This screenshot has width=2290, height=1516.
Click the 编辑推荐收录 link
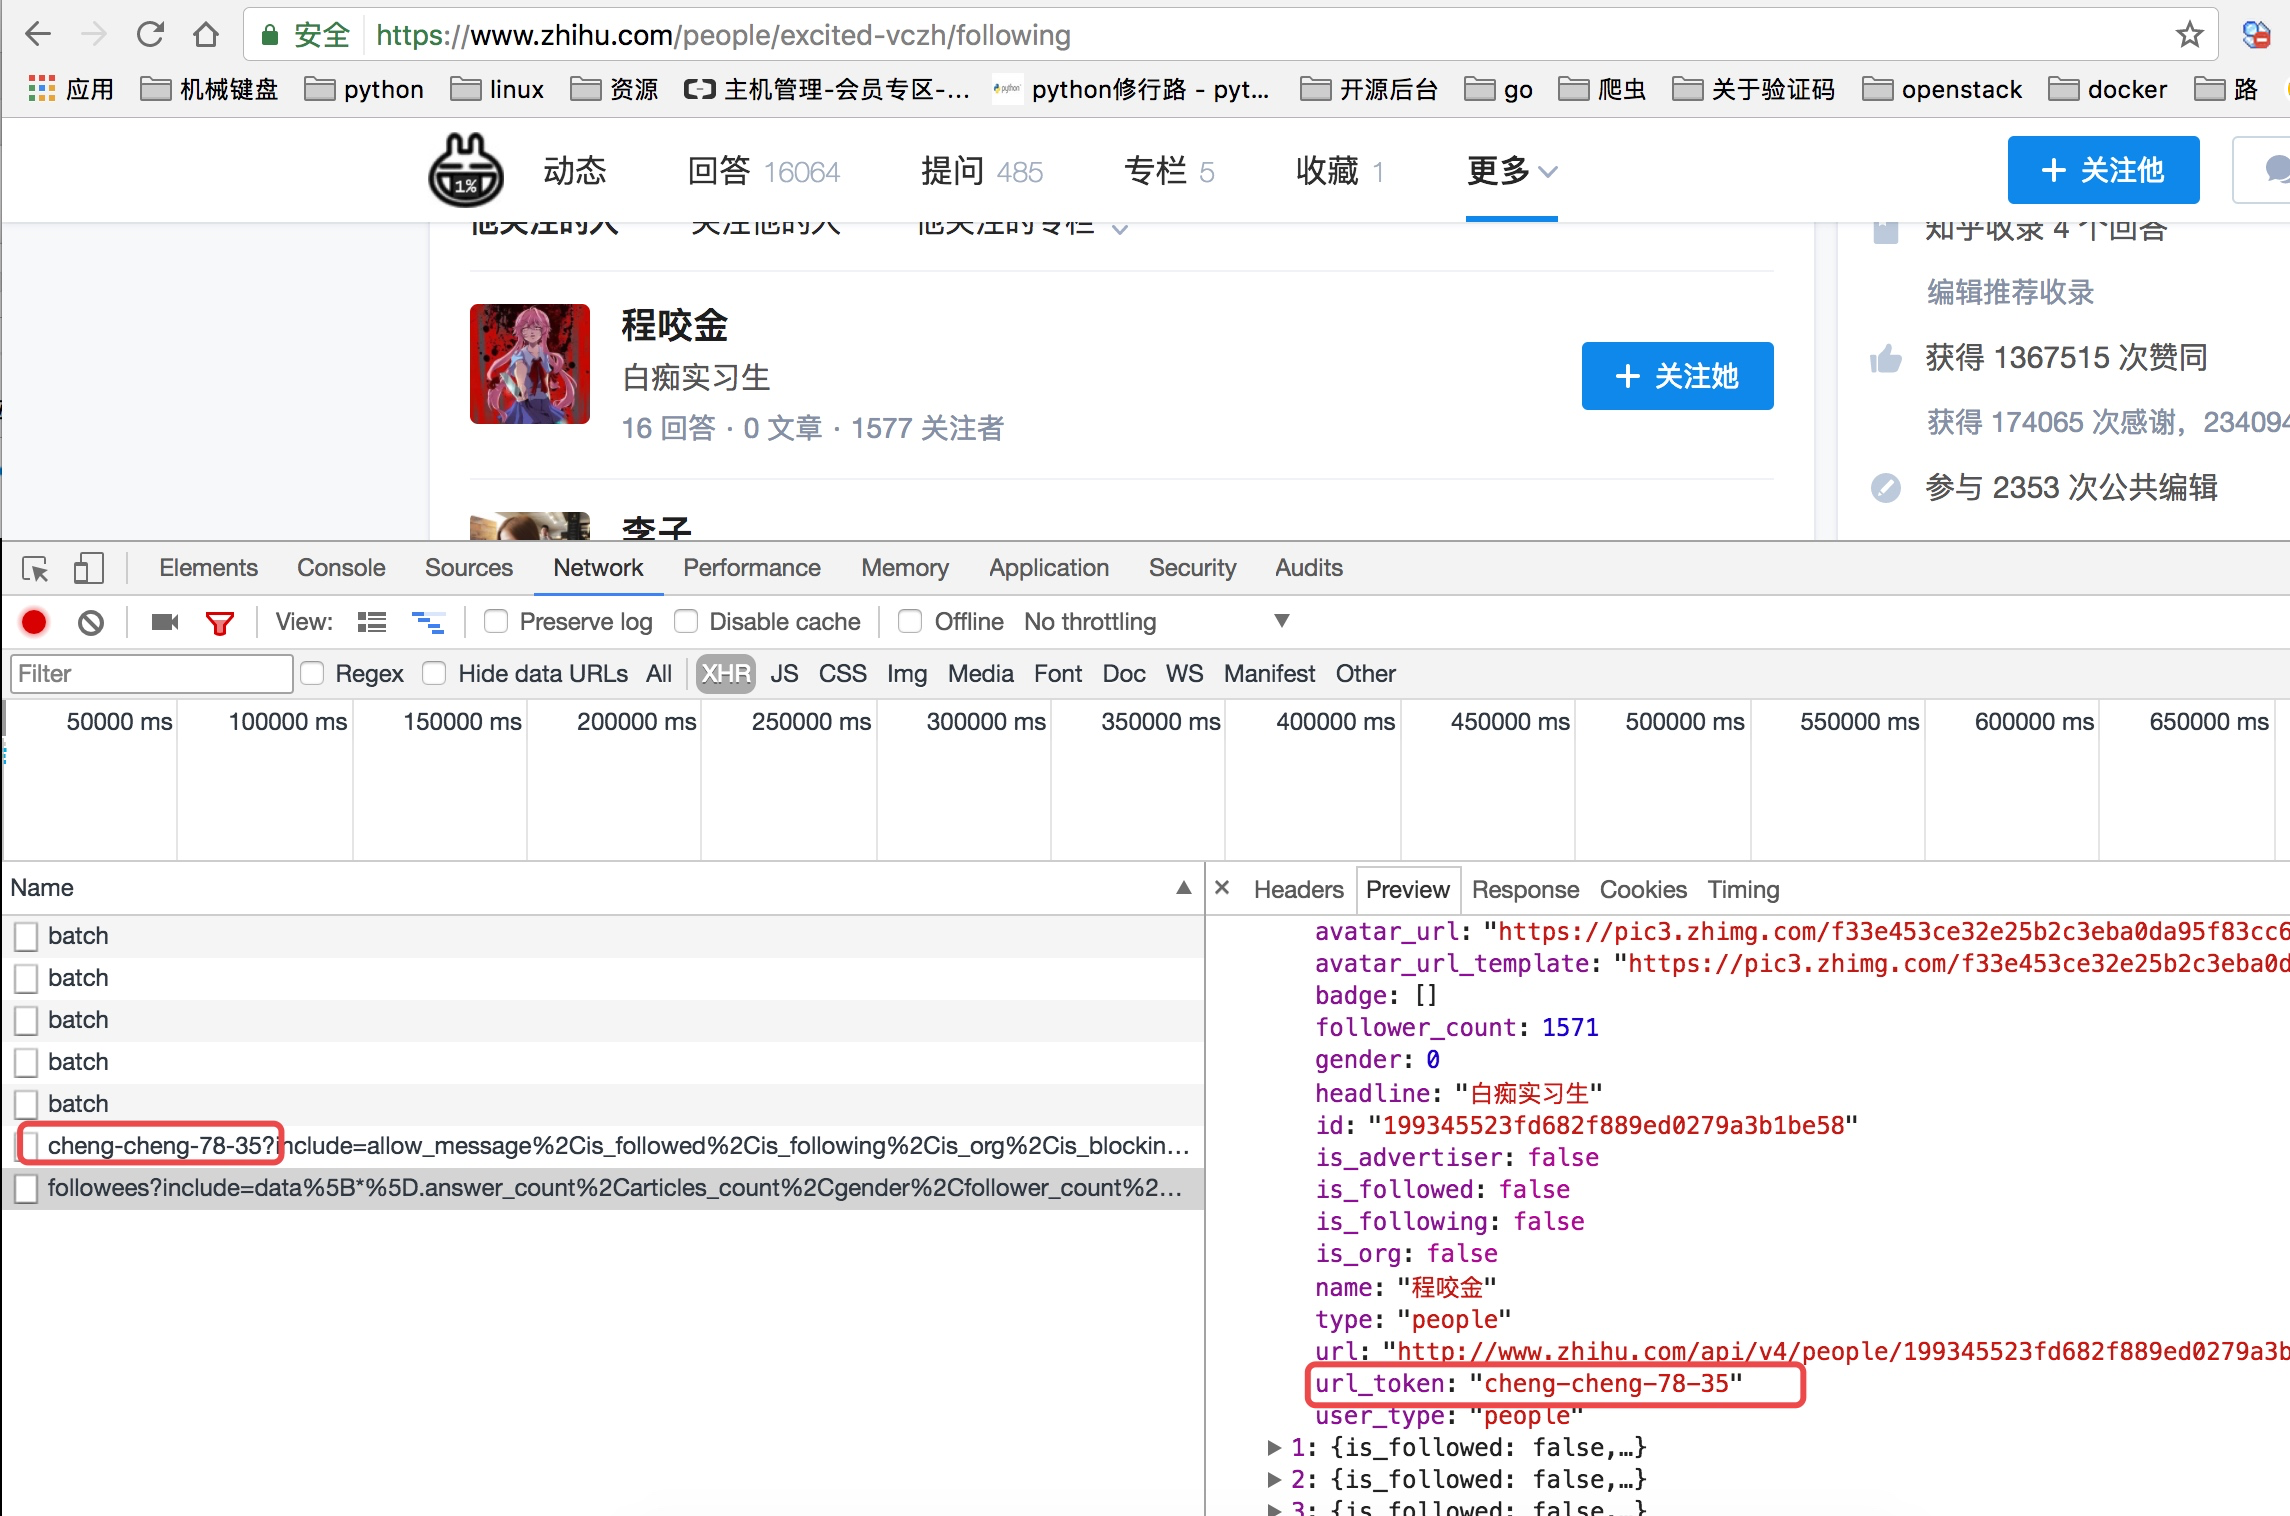2010,292
